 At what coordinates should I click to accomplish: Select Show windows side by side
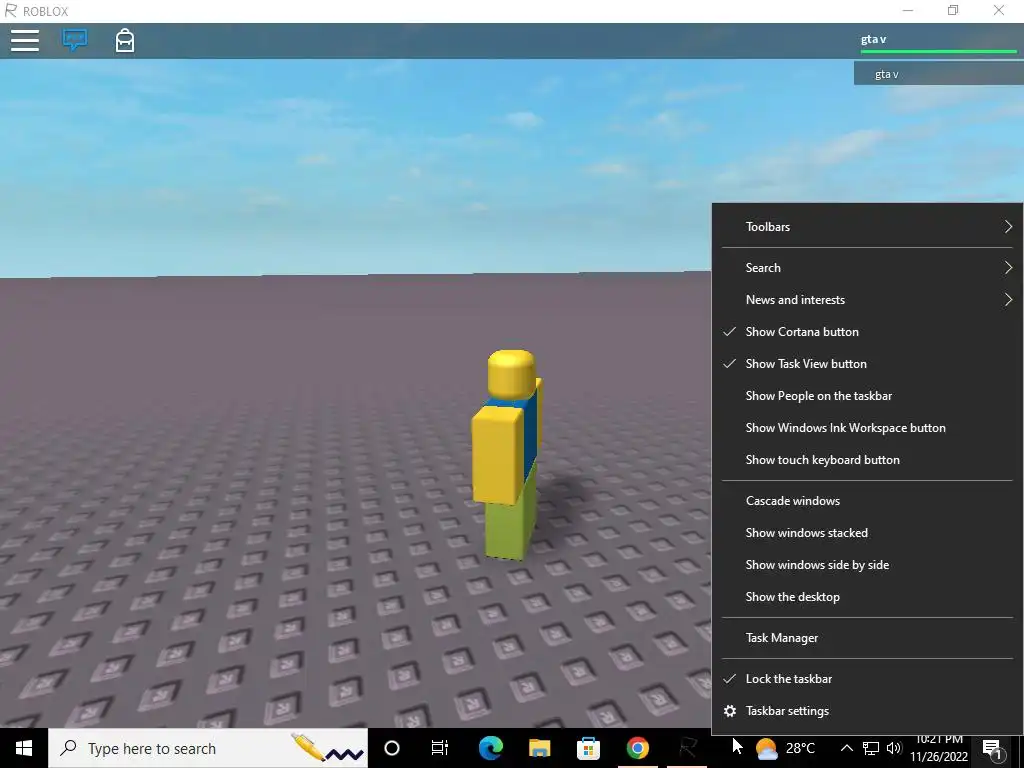867,565
